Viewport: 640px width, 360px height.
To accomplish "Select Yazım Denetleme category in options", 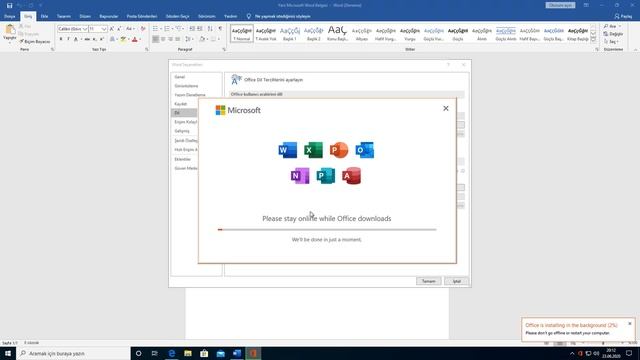I will (190, 95).
